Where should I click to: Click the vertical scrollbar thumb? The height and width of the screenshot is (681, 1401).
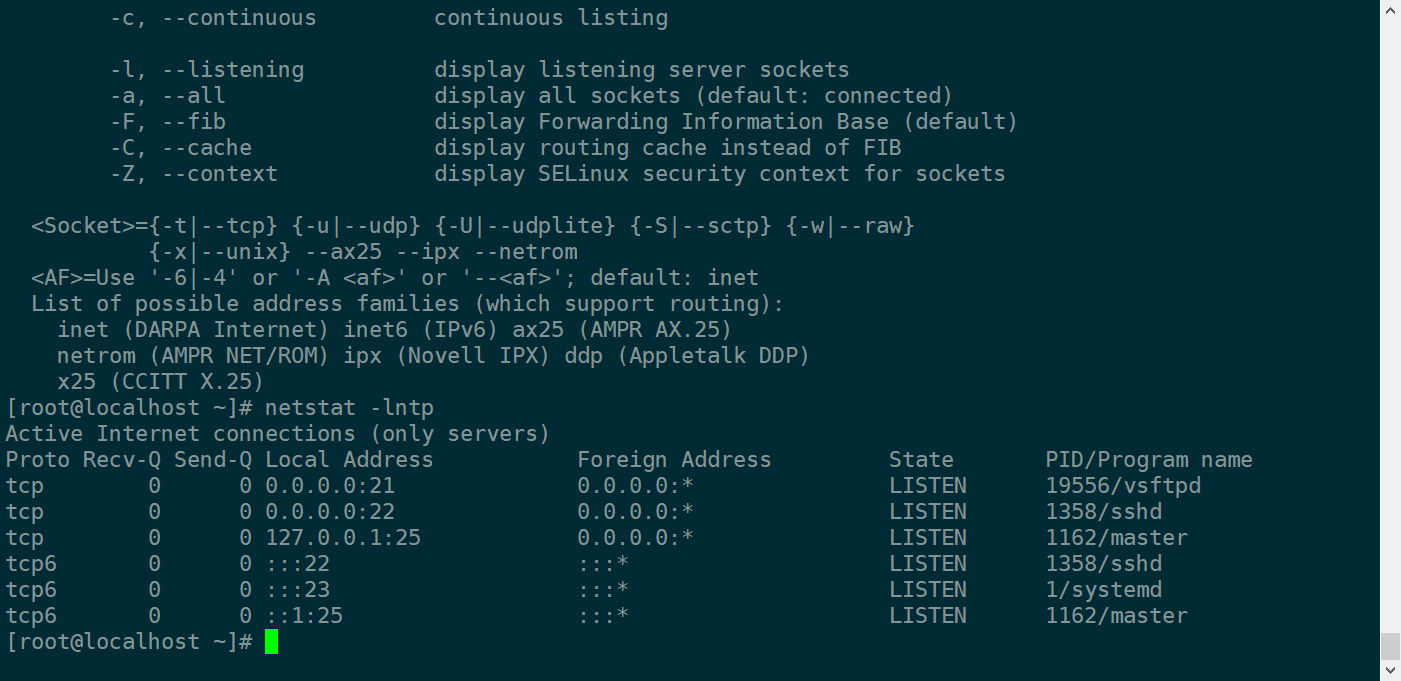(1390, 645)
